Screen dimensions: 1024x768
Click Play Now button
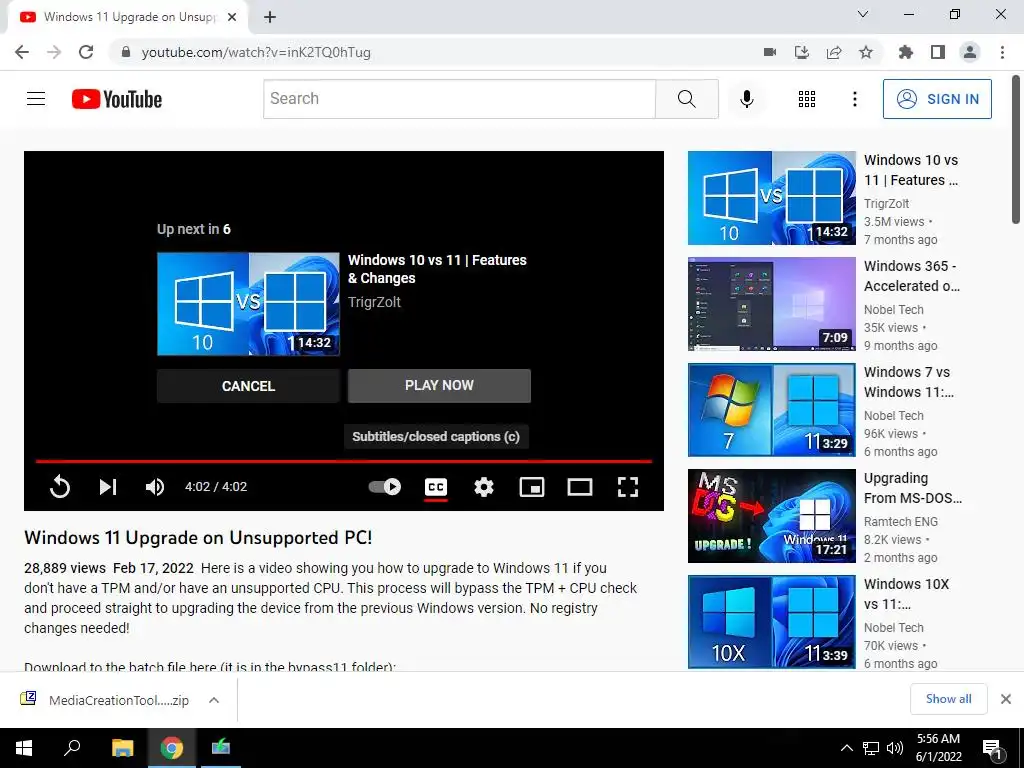click(x=439, y=385)
